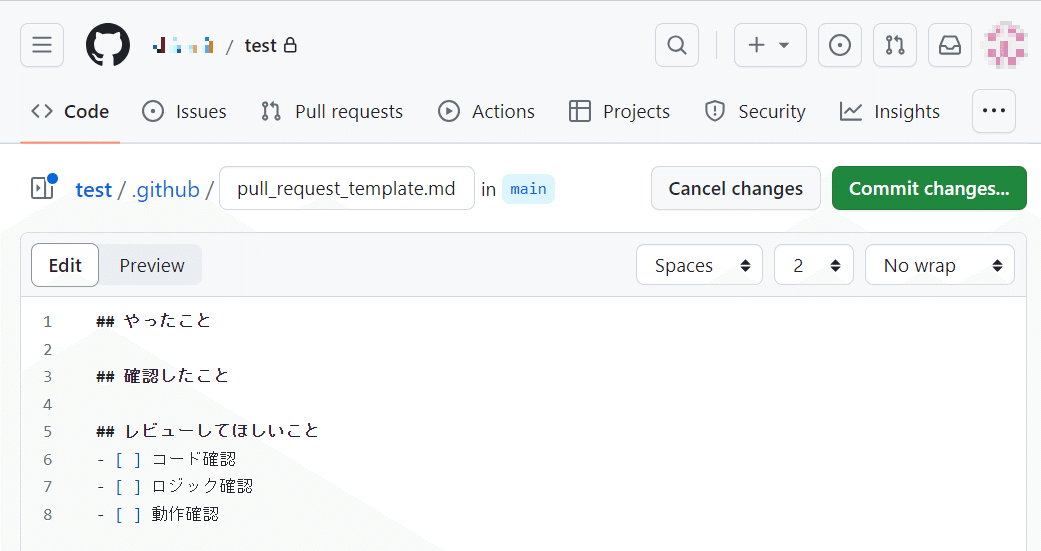Click the Commit changes button
The height and width of the screenshot is (551, 1041).
tap(929, 188)
